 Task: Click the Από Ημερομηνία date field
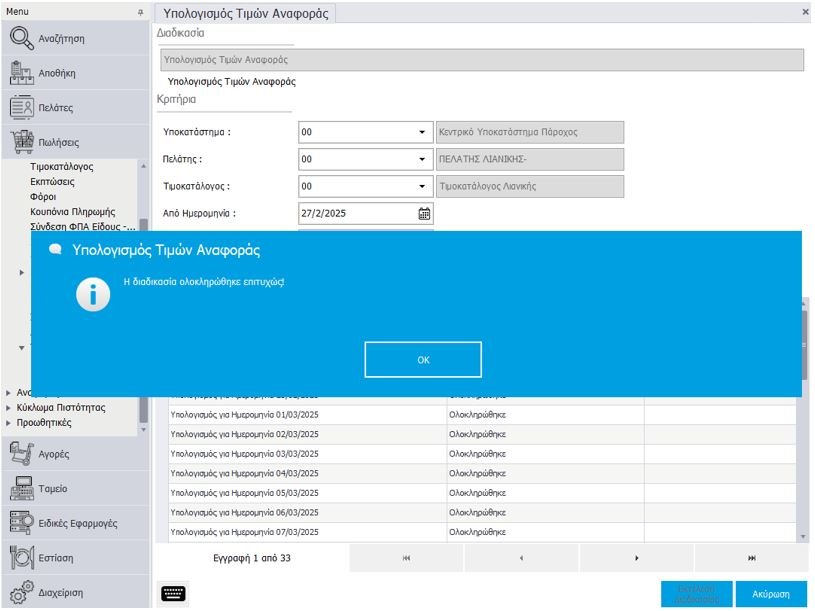355,213
